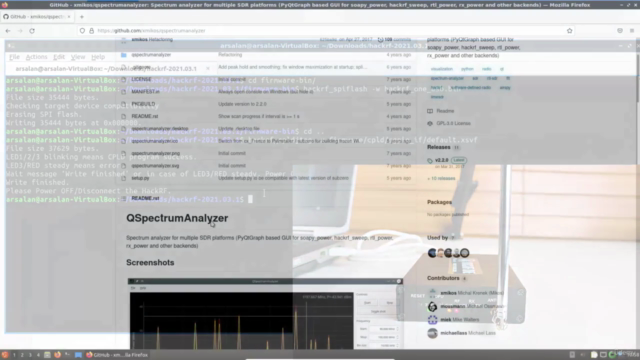
Task: Open README.rst in the file list
Action: [x=144, y=116]
